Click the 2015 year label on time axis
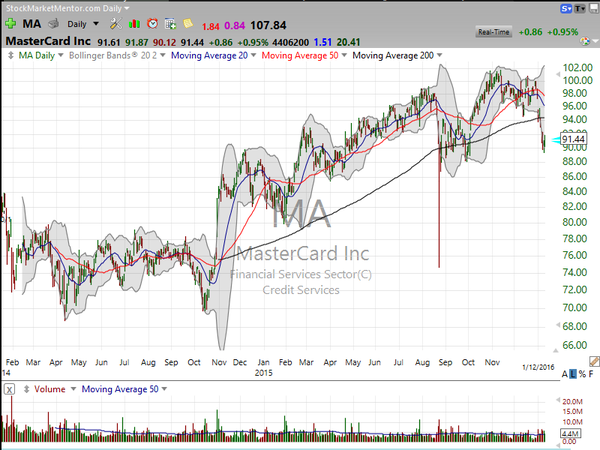Image resolution: width=600 pixels, height=450 pixels. pyautogui.click(x=263, y=373)
